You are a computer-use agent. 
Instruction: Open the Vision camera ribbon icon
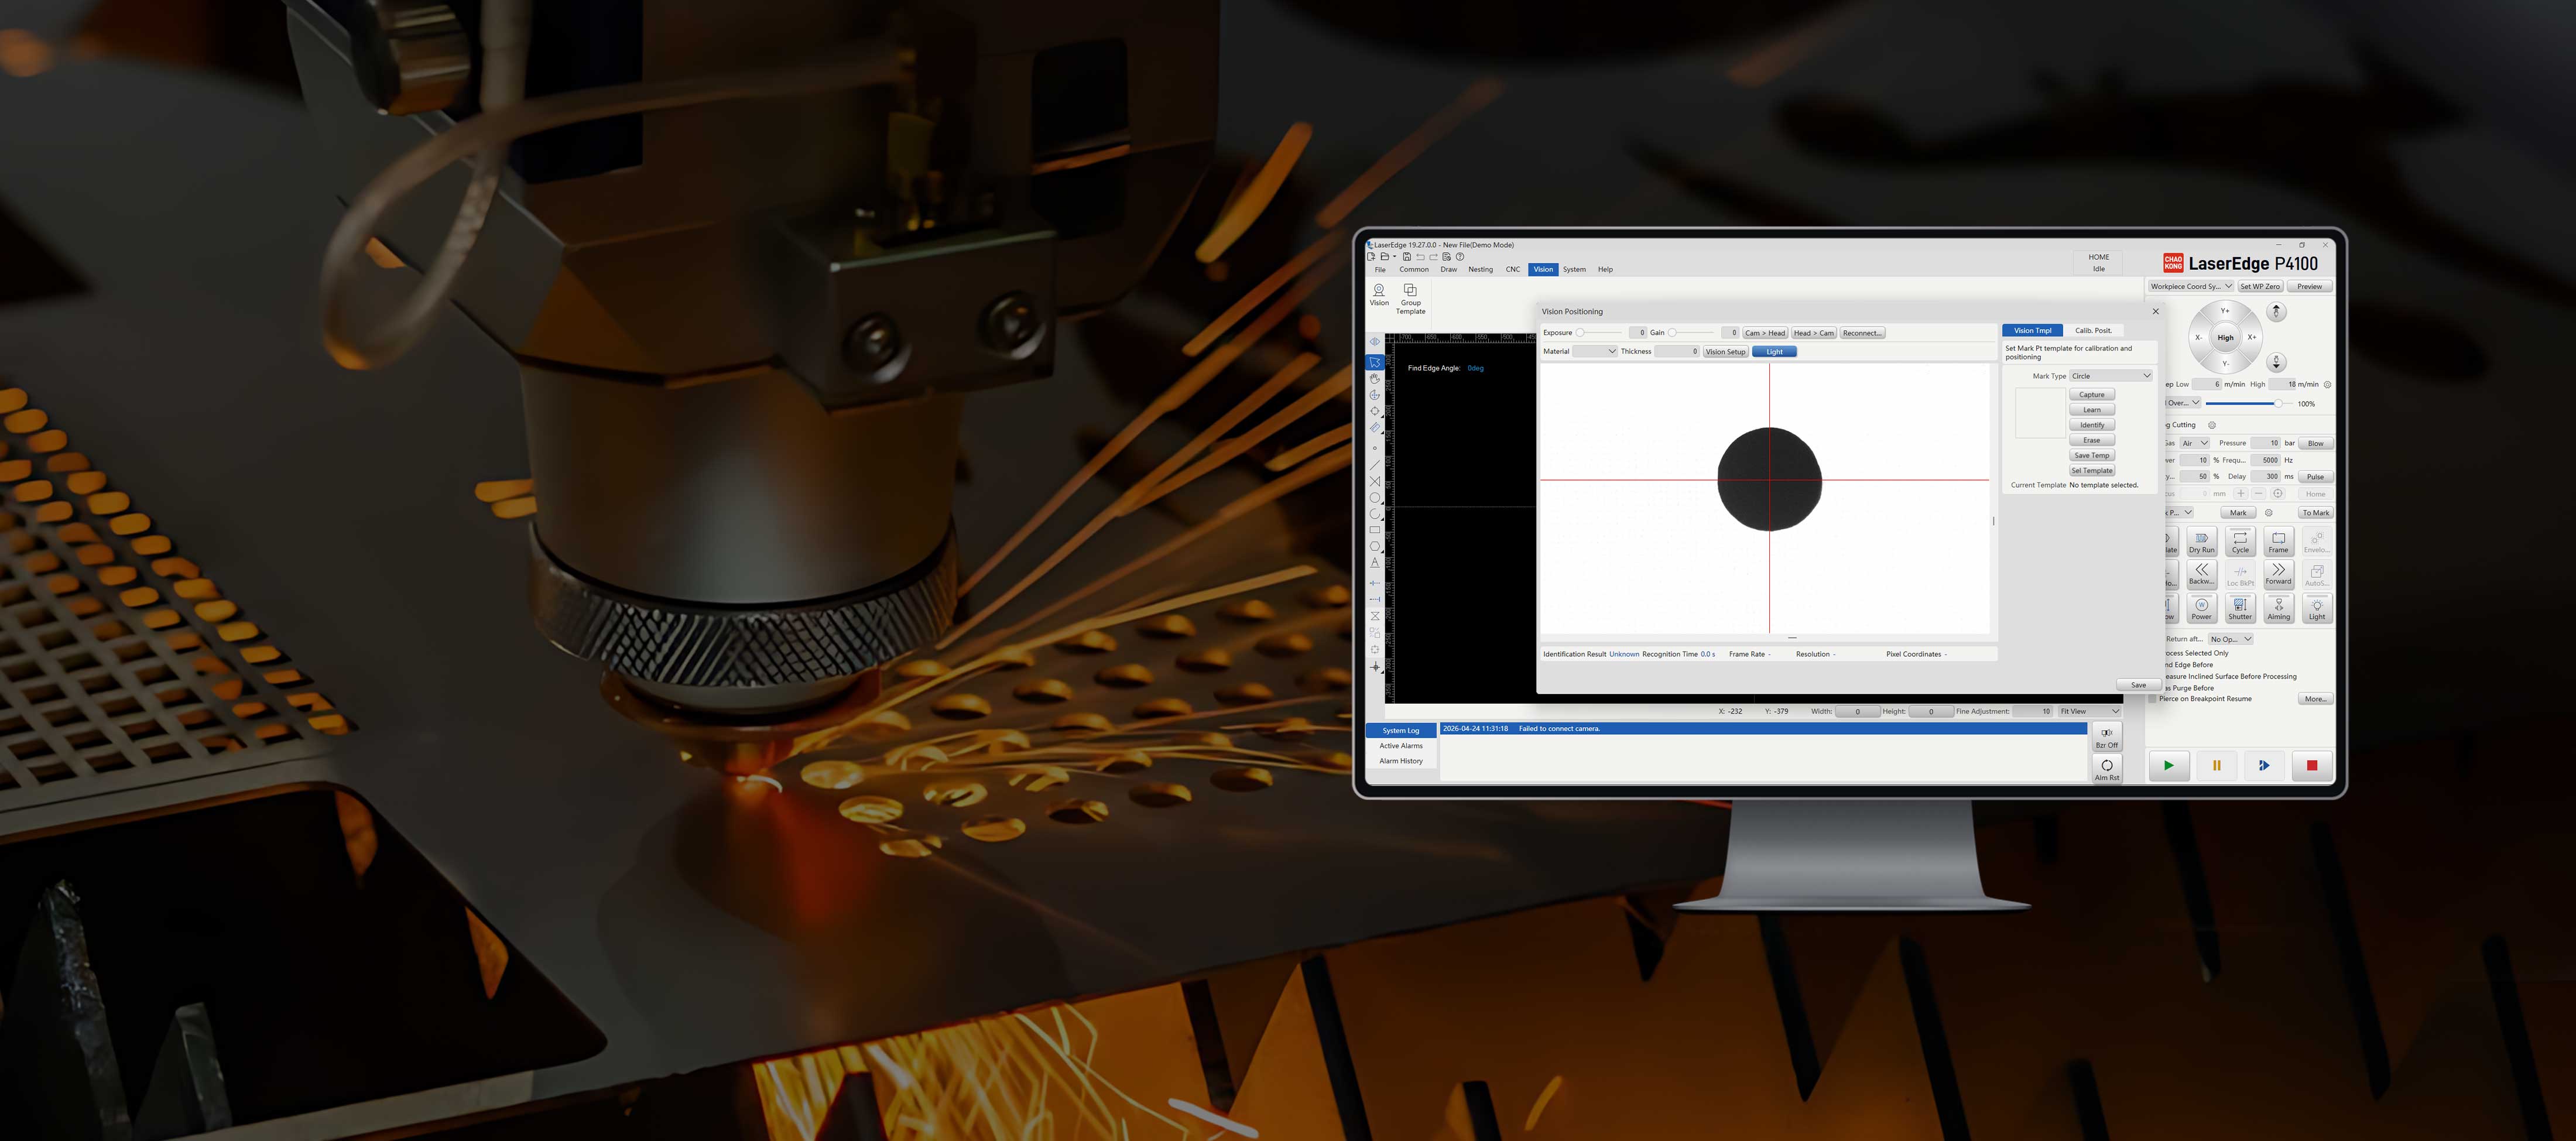click(x=1379, y=294)
